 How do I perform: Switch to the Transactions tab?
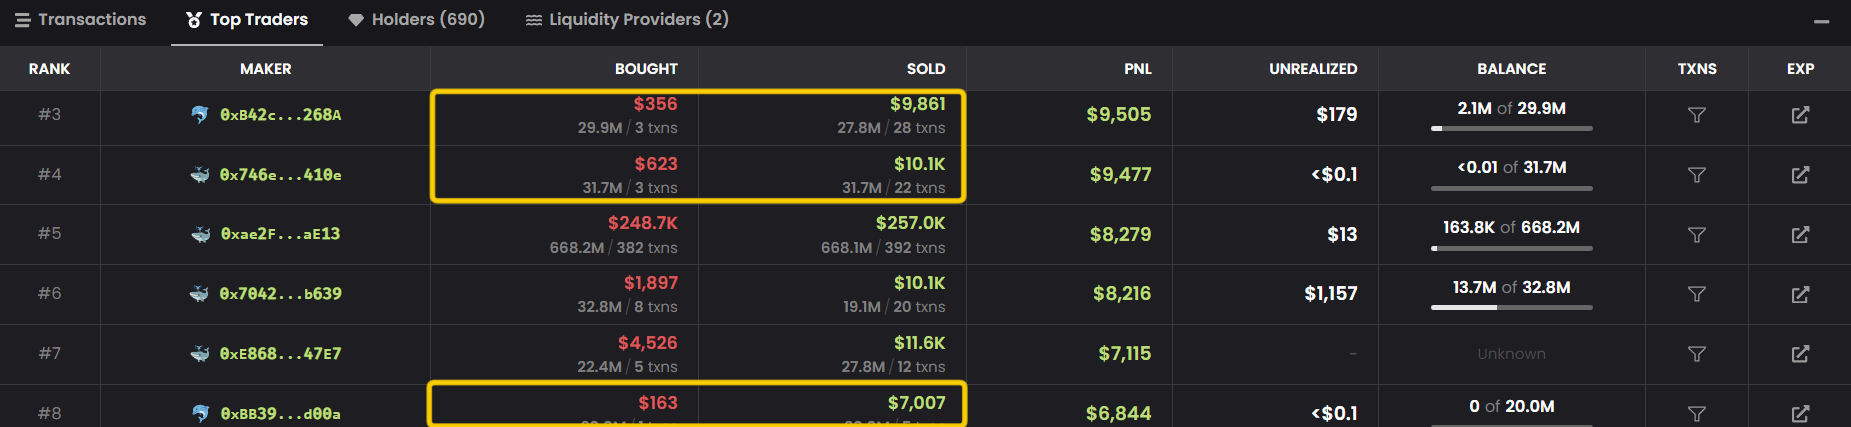click(80, 20)
